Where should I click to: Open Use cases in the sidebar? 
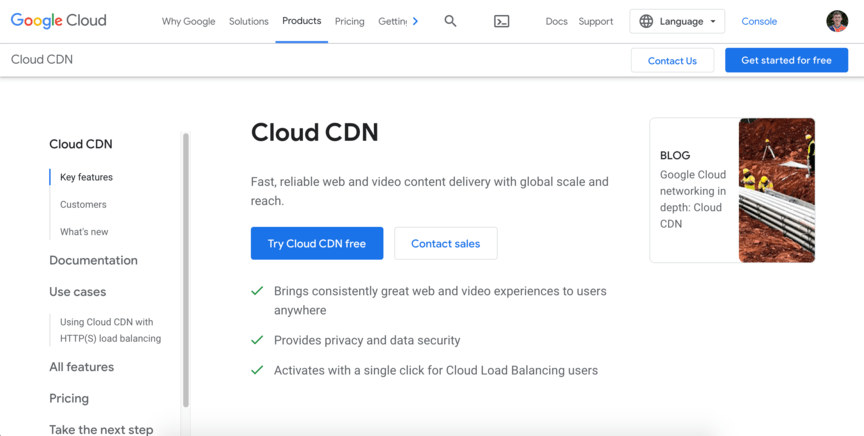[x=78, y=292]
